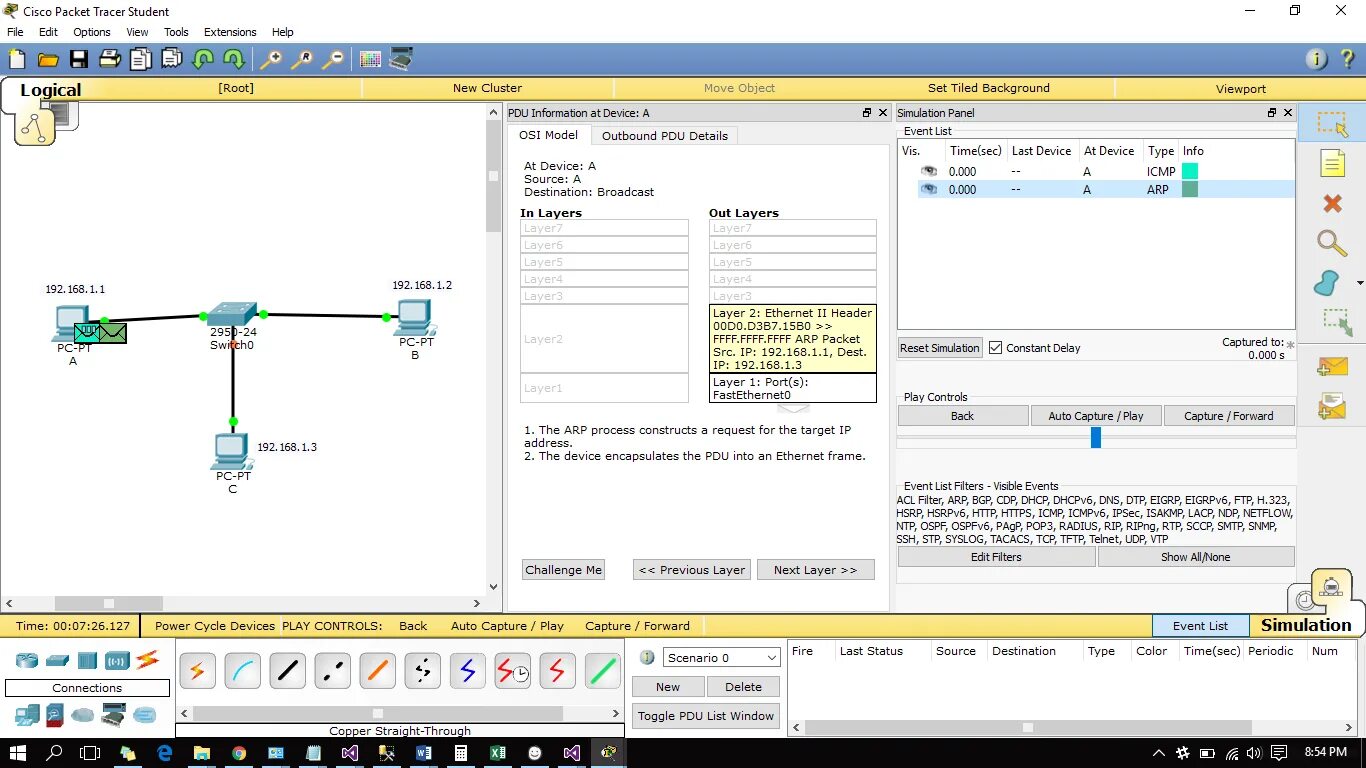Click the question mark help icon
The width and height of the screenshot is (1366, 768).
(1347, 59)
